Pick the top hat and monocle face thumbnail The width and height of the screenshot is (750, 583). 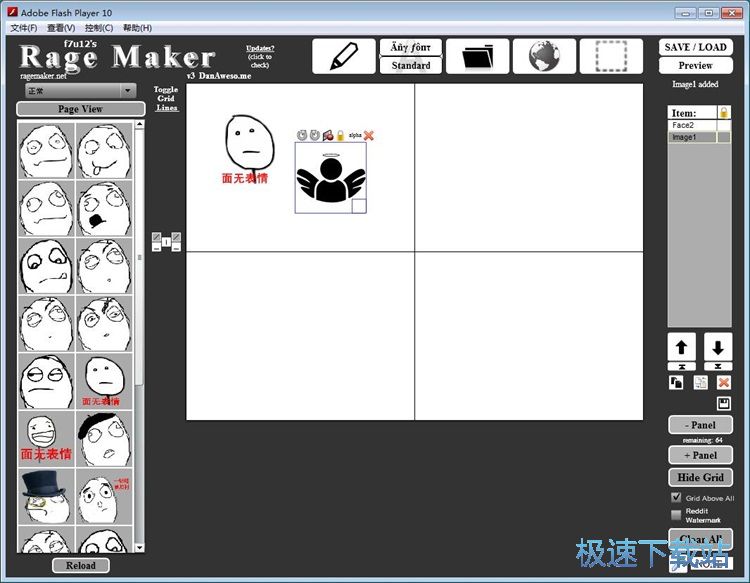coord(46,496)
